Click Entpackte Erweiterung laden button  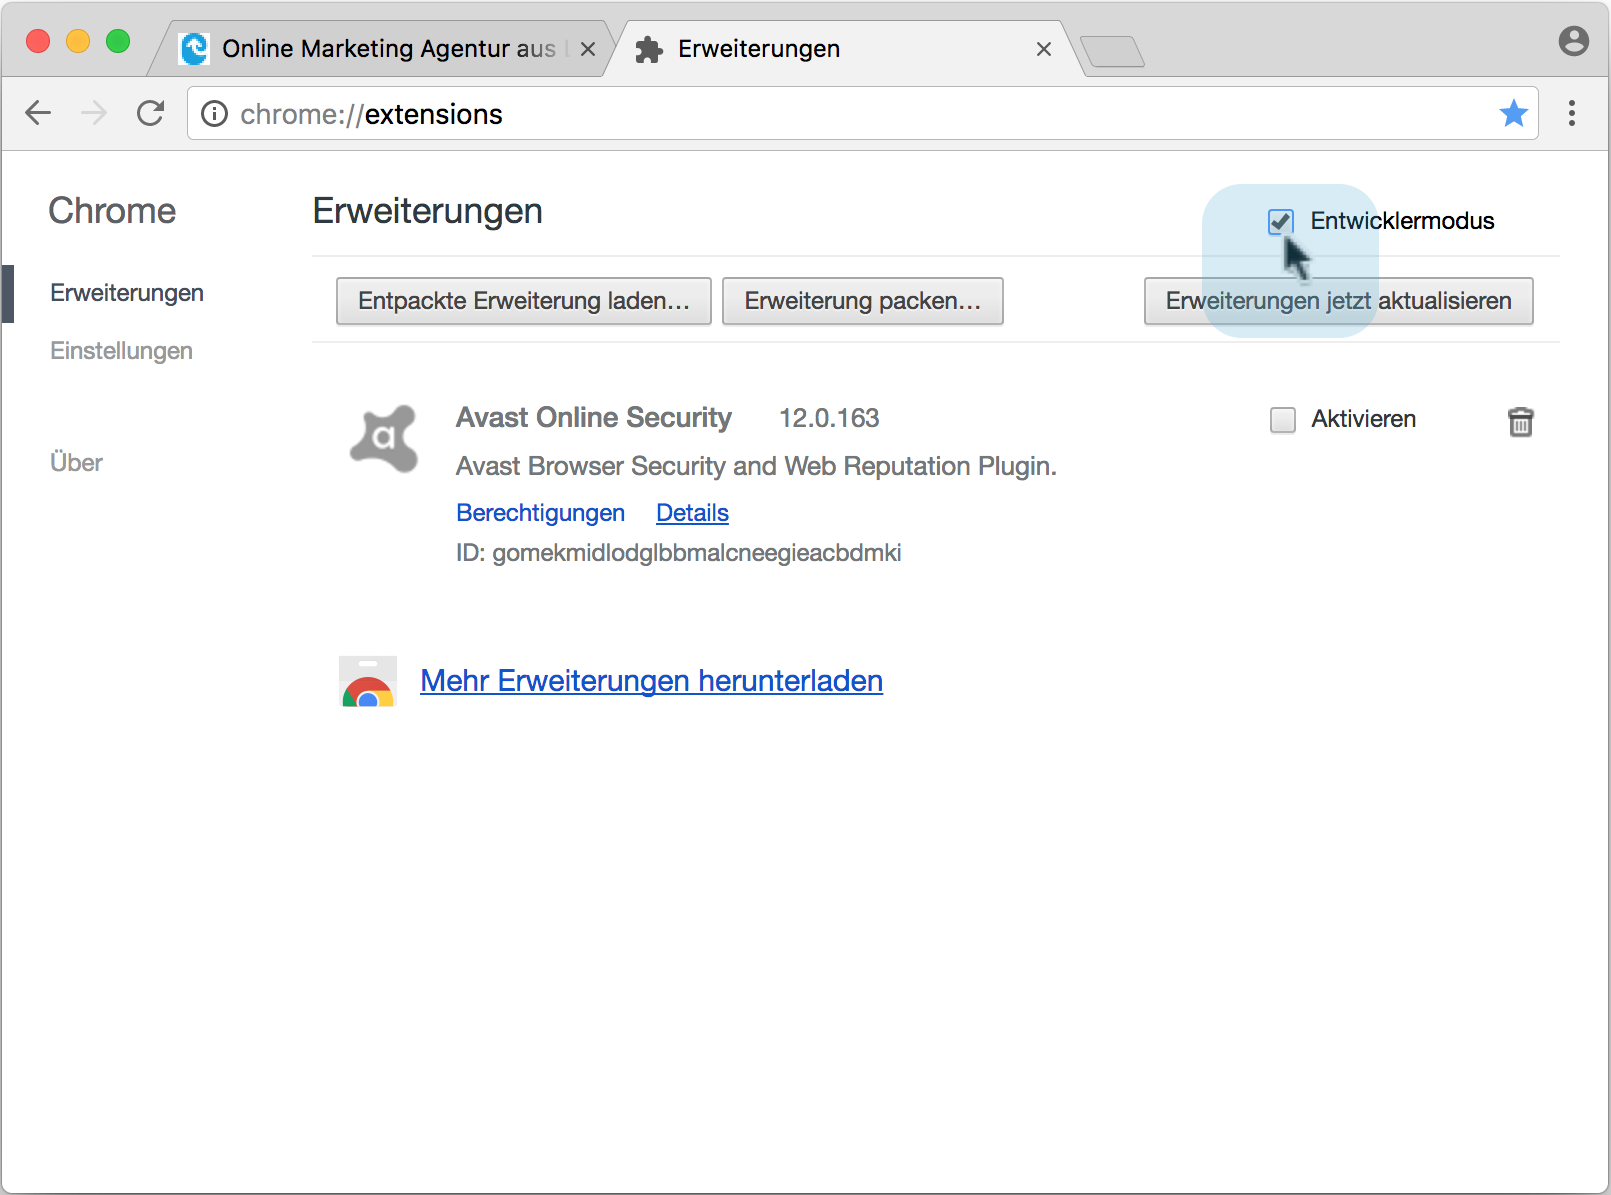523,301
